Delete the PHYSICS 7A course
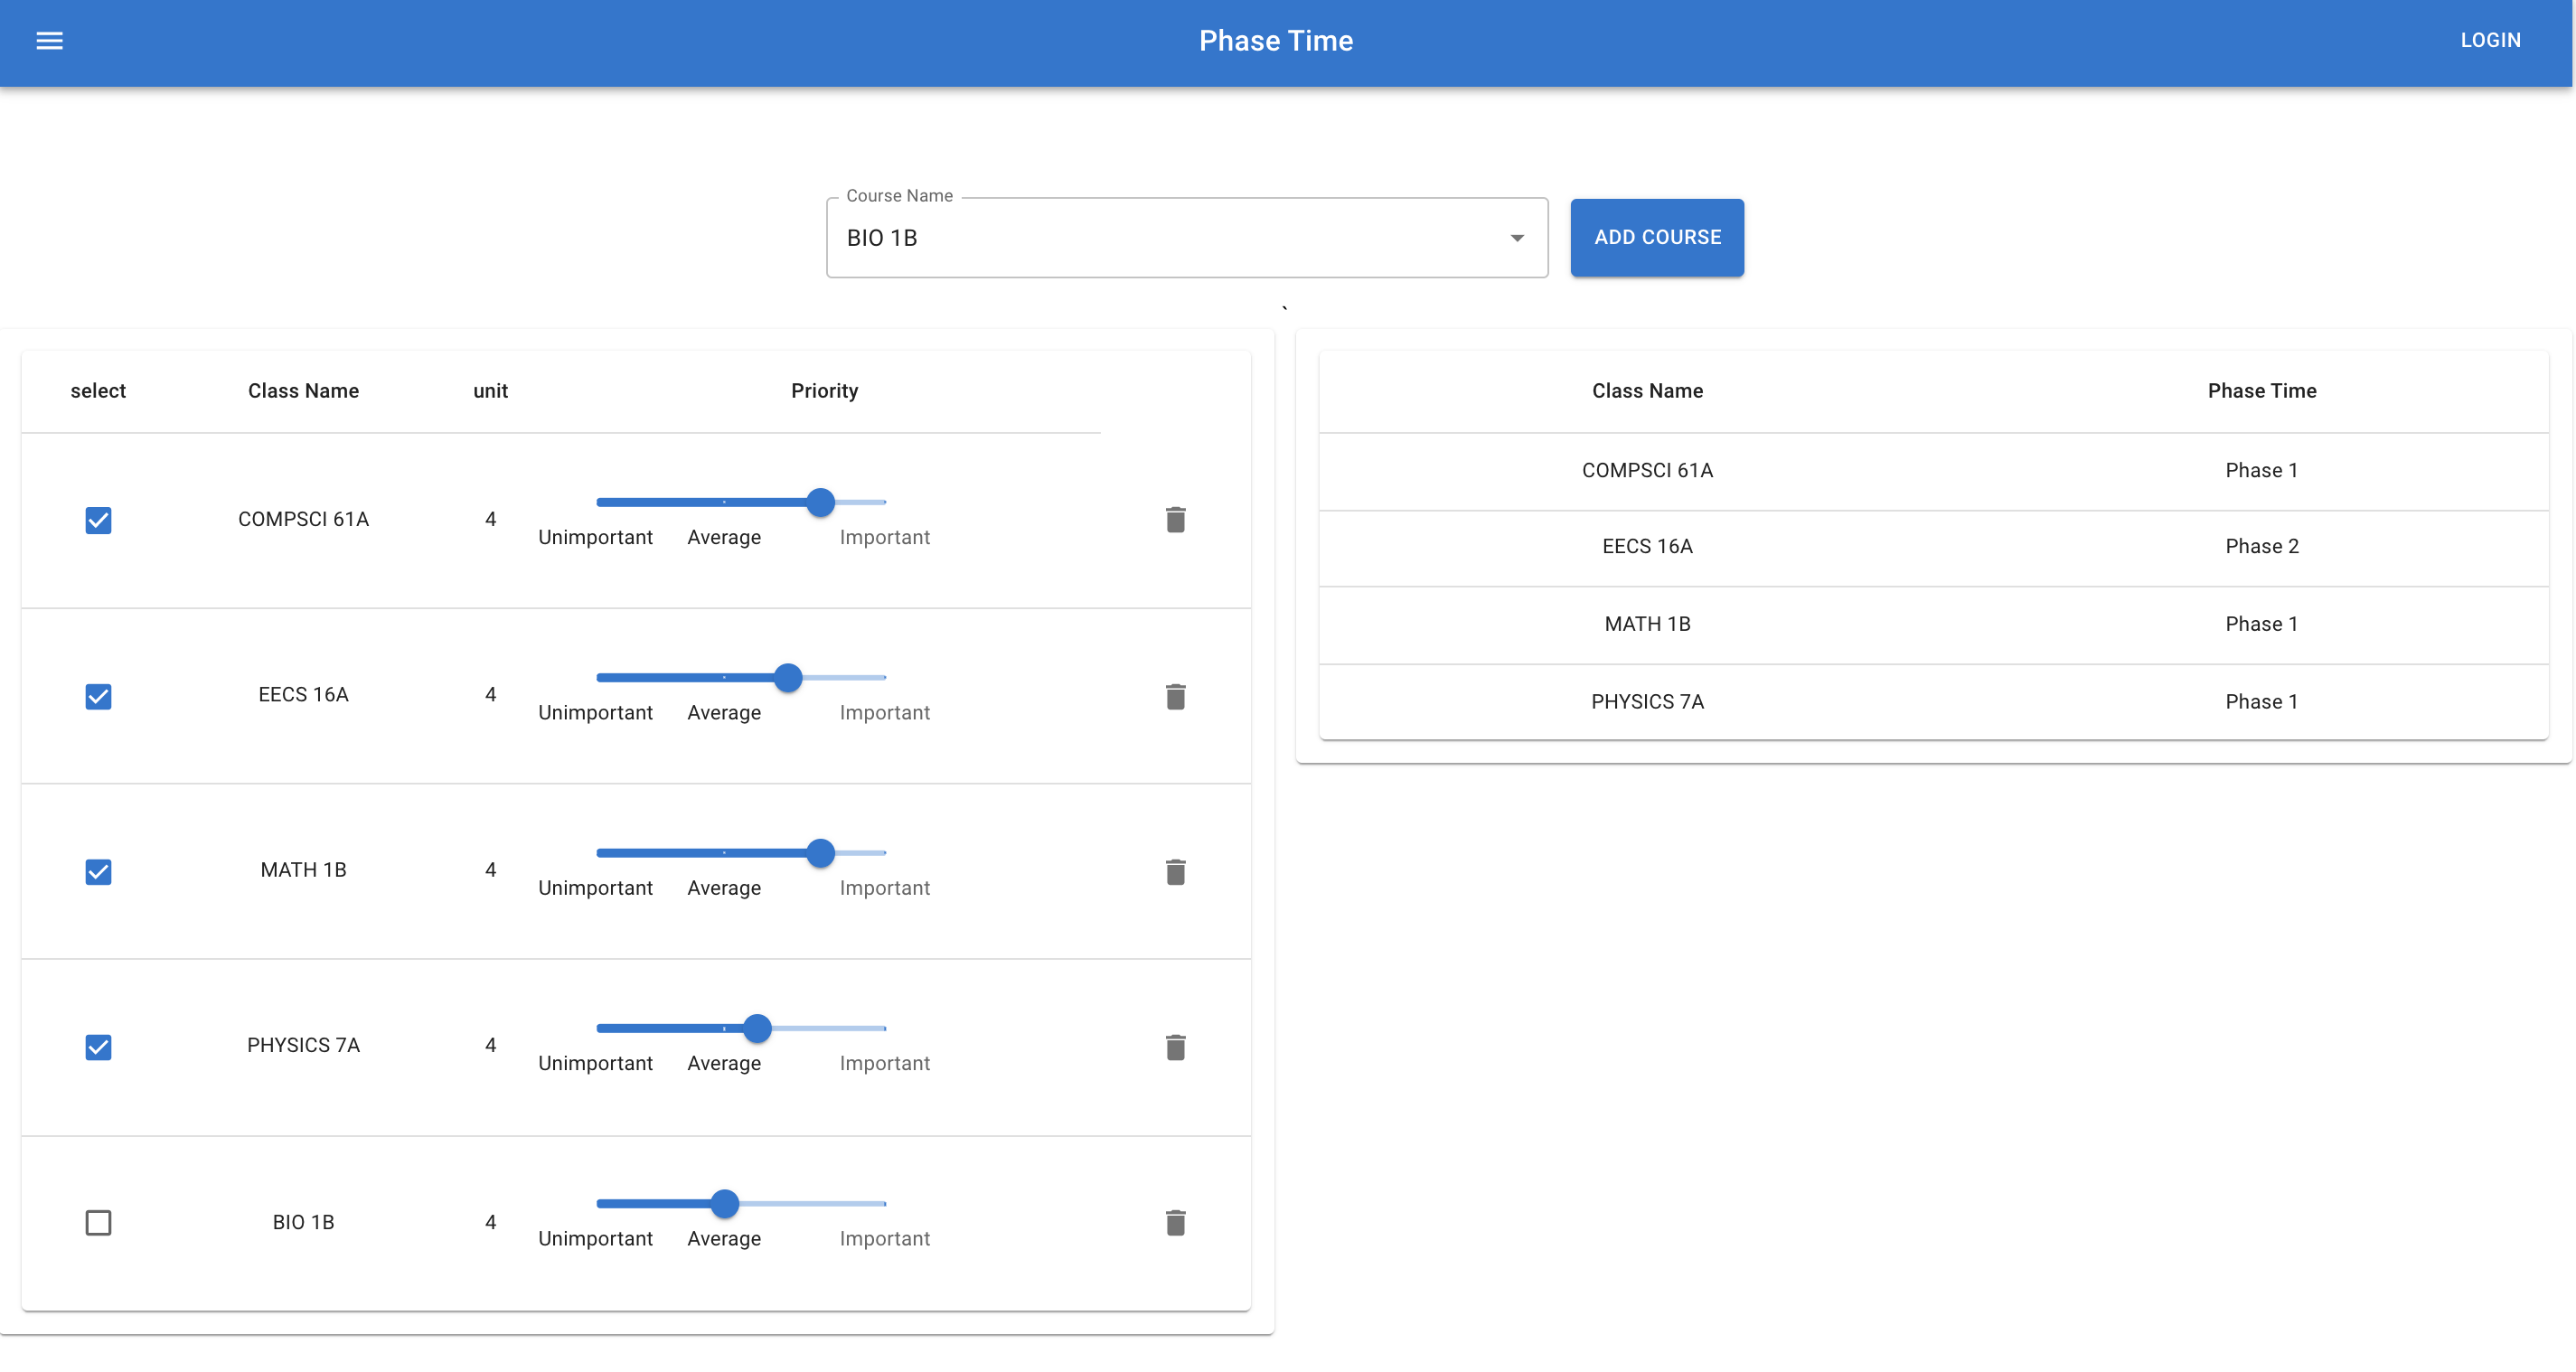This screenshot has height=1372, width=2576. tap(1175, 1046)
